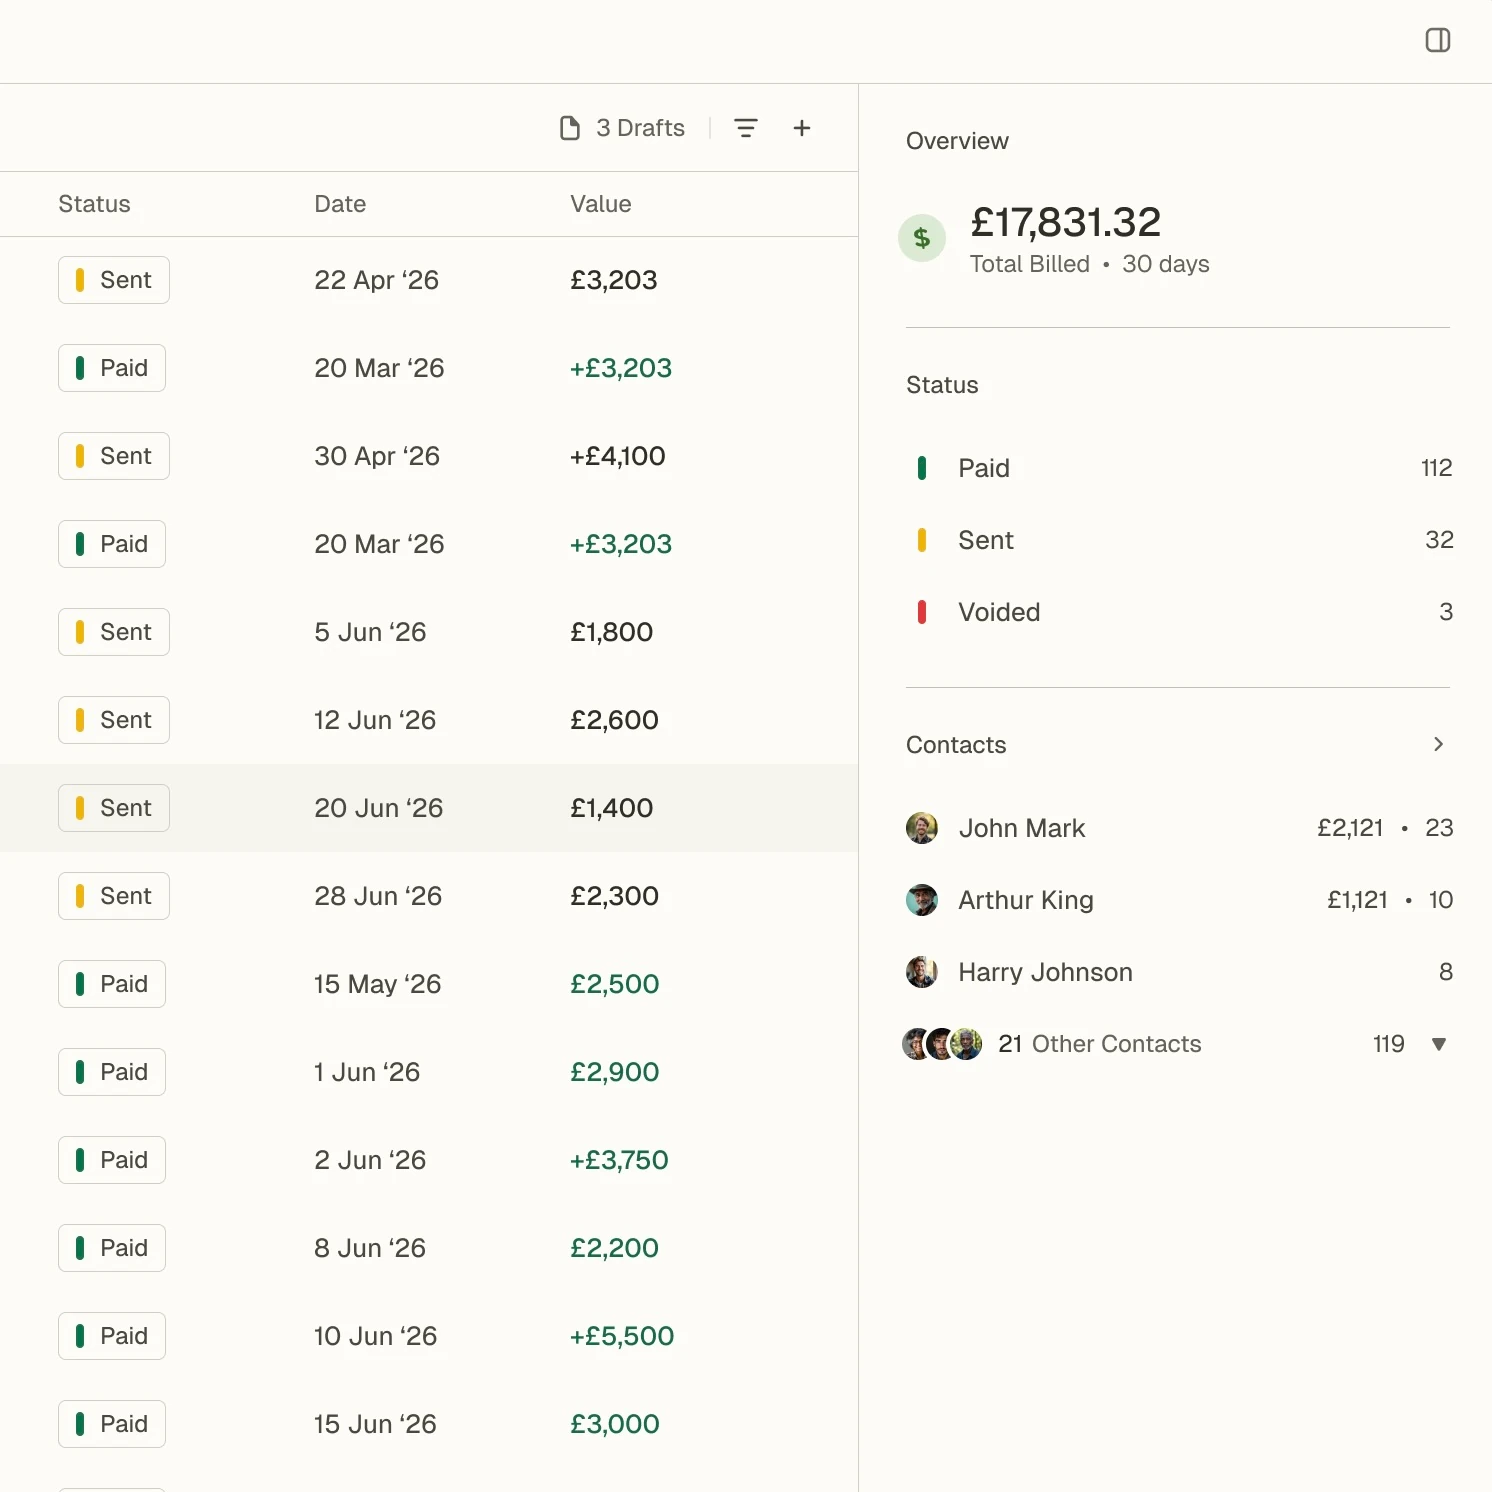
Task: Click the Paid badge for 10 Jun '26
Action: pyautogui.click(x=112, y=1336)
